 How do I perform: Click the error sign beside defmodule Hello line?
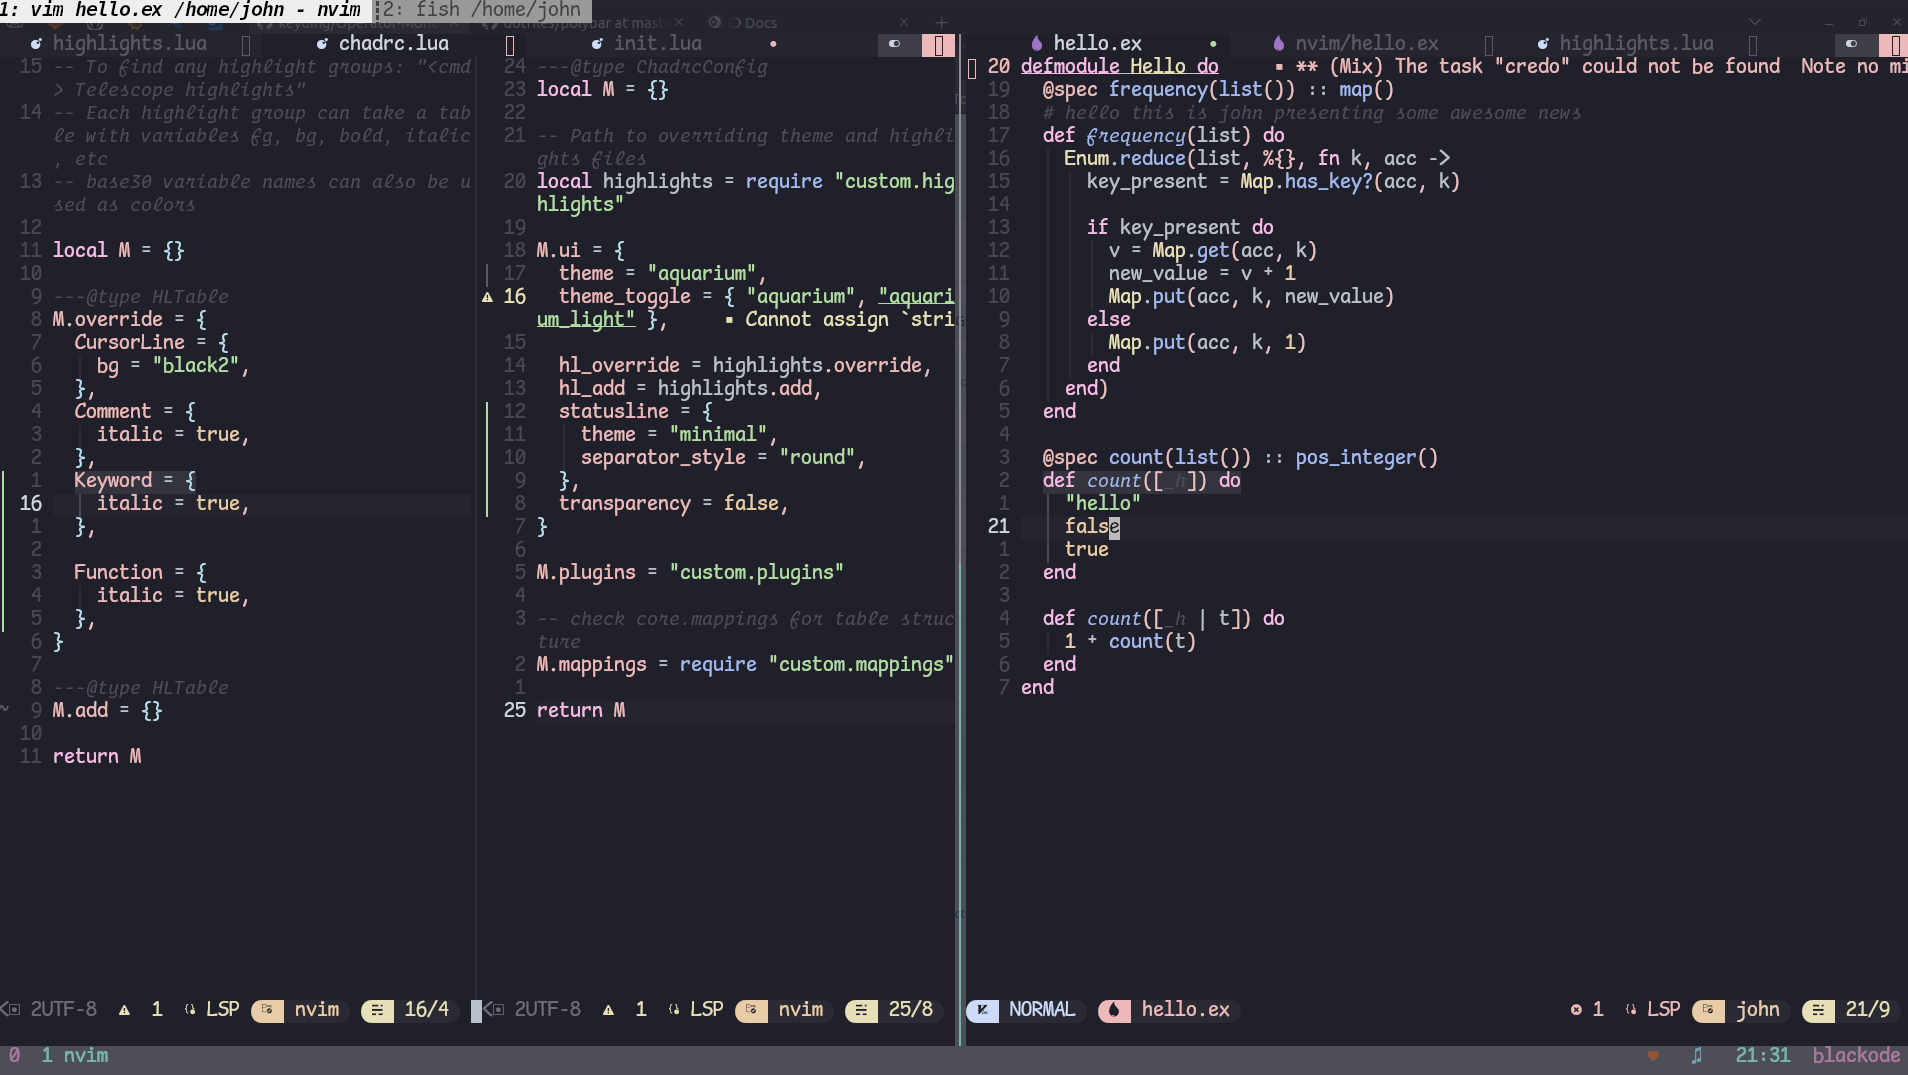coord(972,67)
